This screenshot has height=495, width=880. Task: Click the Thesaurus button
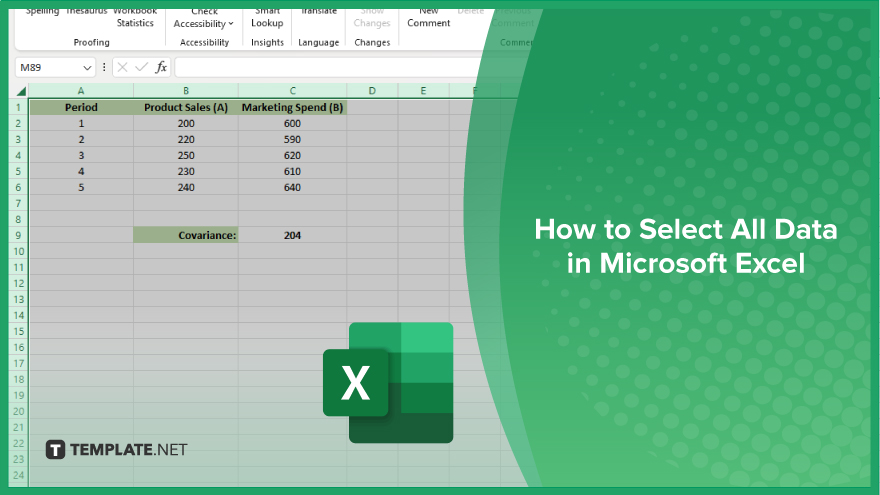(x=86, y=11)
